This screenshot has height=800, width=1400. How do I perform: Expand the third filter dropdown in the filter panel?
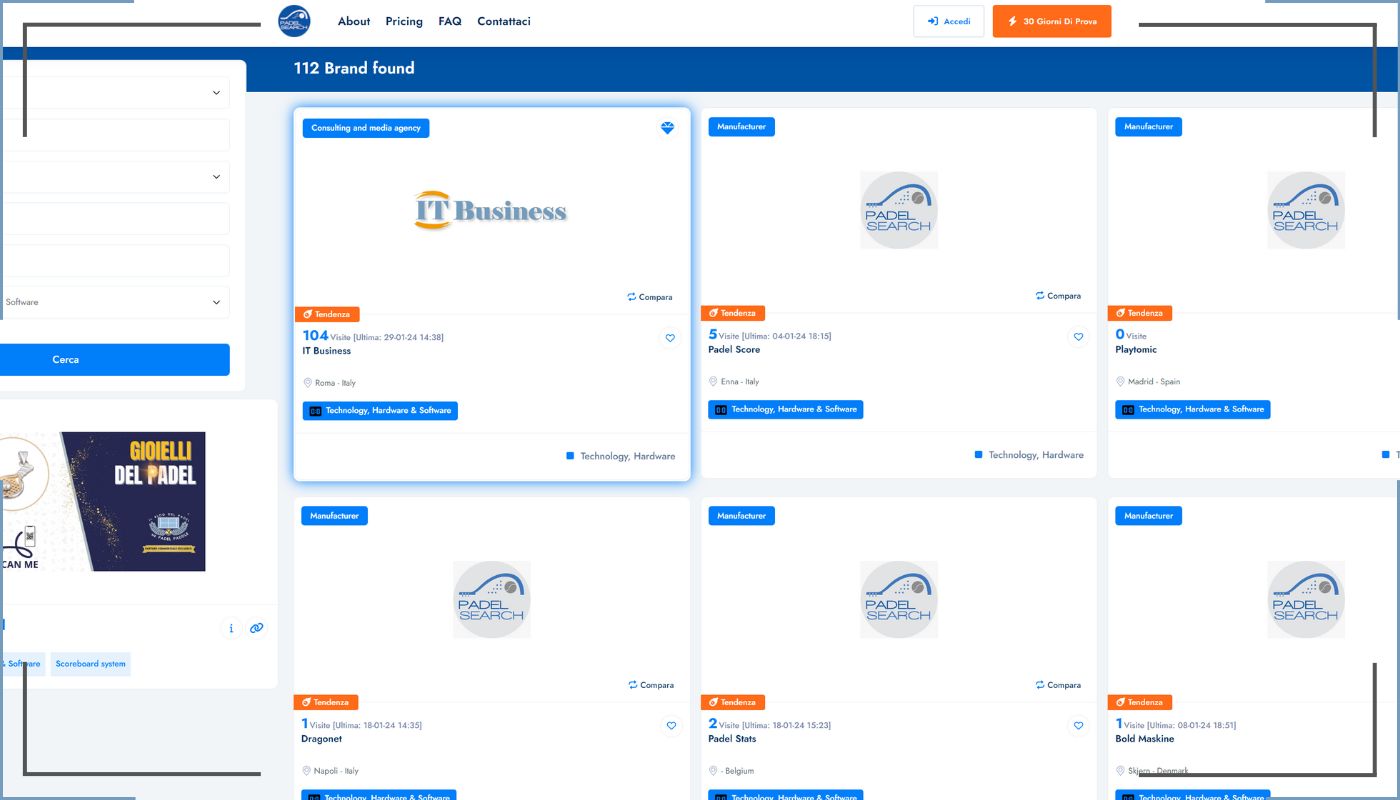click(x=115, y=177)
